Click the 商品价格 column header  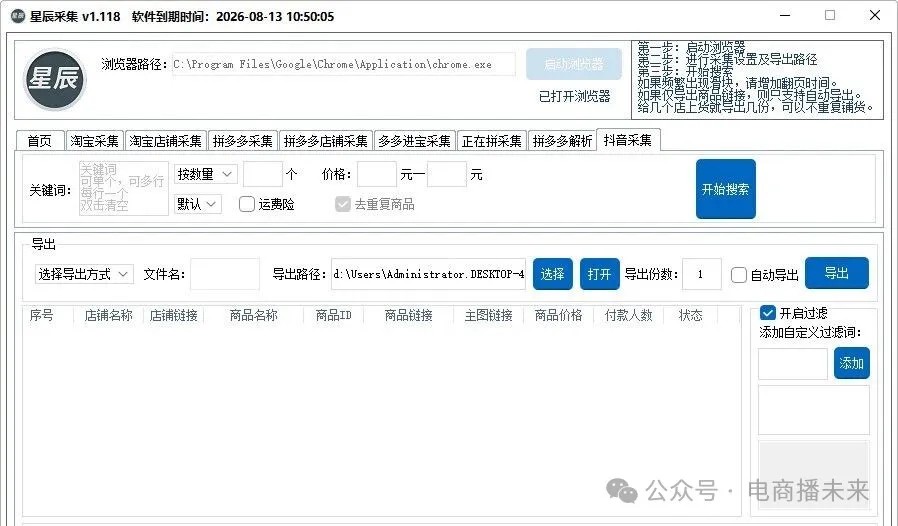[558, 315]
